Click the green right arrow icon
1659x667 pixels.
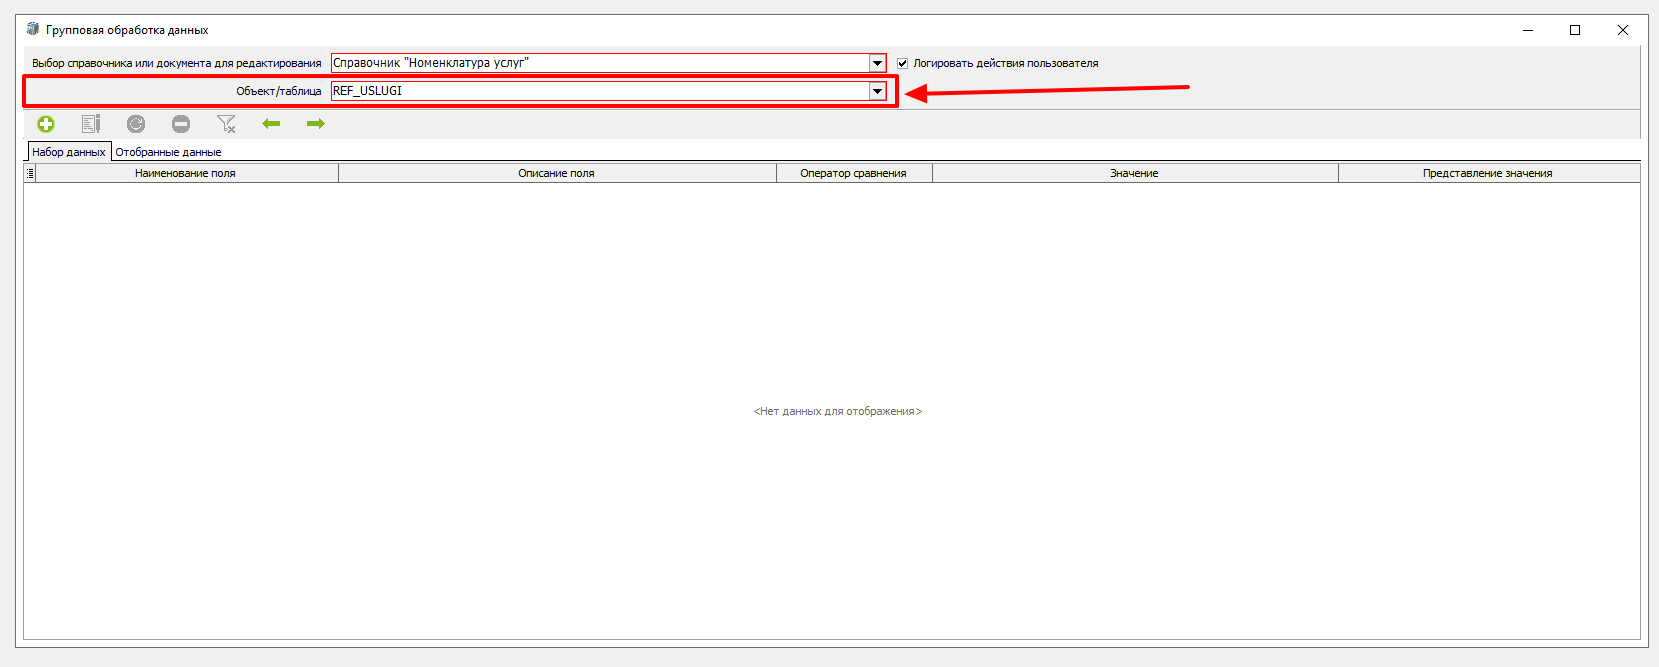pyautogui.click(x=316, y=124)
